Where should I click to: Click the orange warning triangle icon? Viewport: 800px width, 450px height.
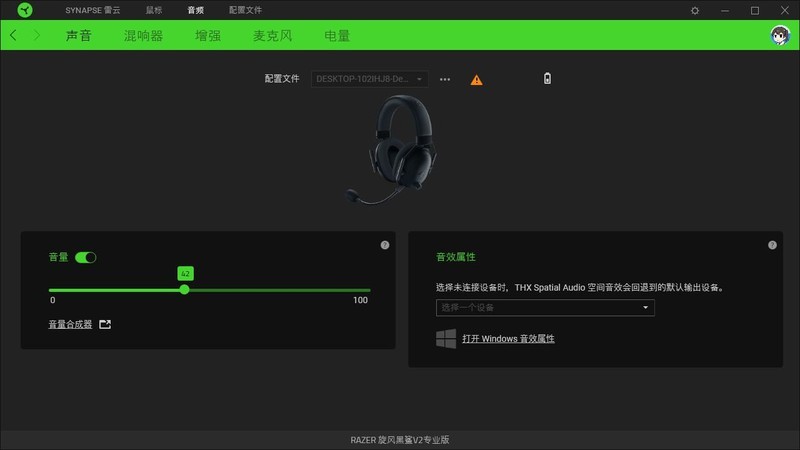pyautogui.click(x=476, y=80)
